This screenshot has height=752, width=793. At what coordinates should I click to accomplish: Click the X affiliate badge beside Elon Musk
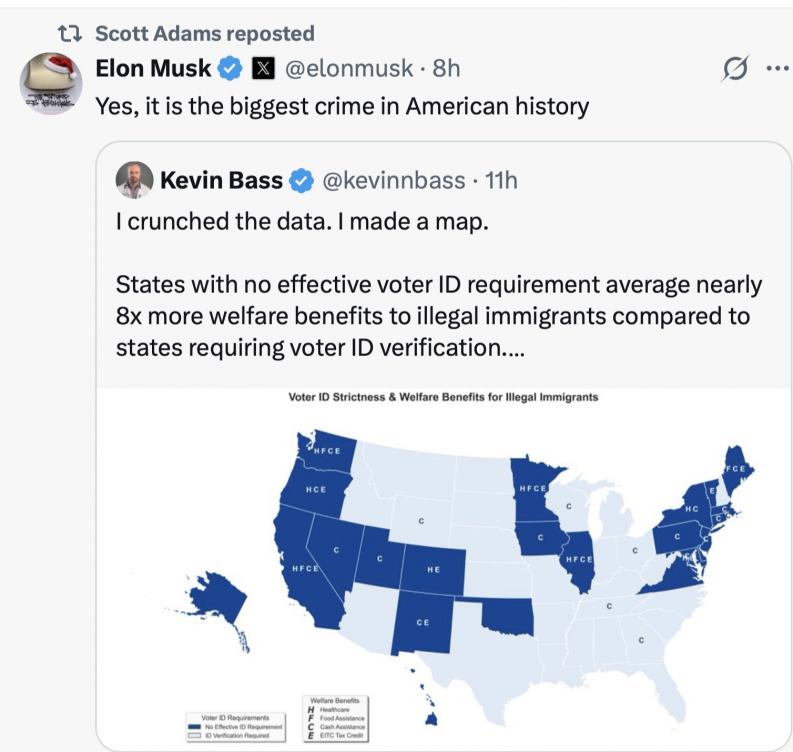tap(257, 69)
